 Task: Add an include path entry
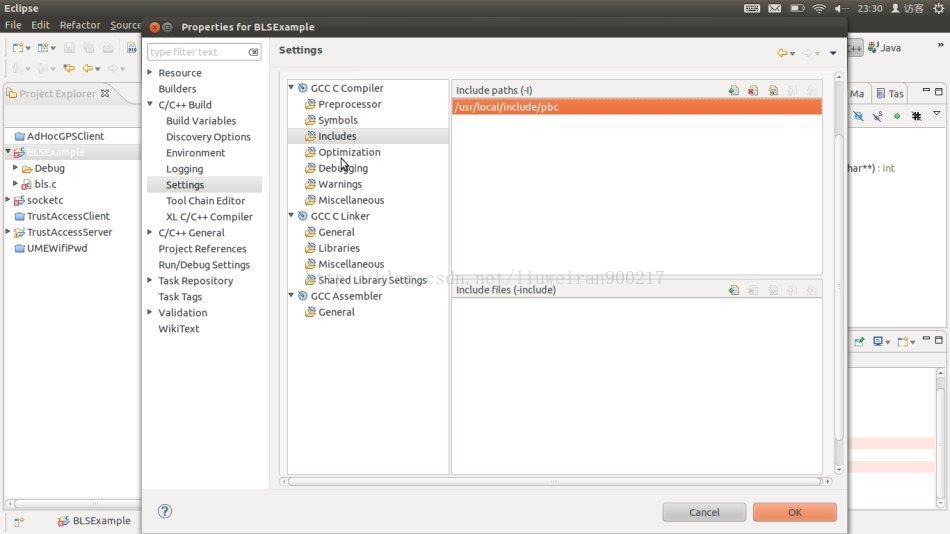pyautogui.click(x=734, y=90)
